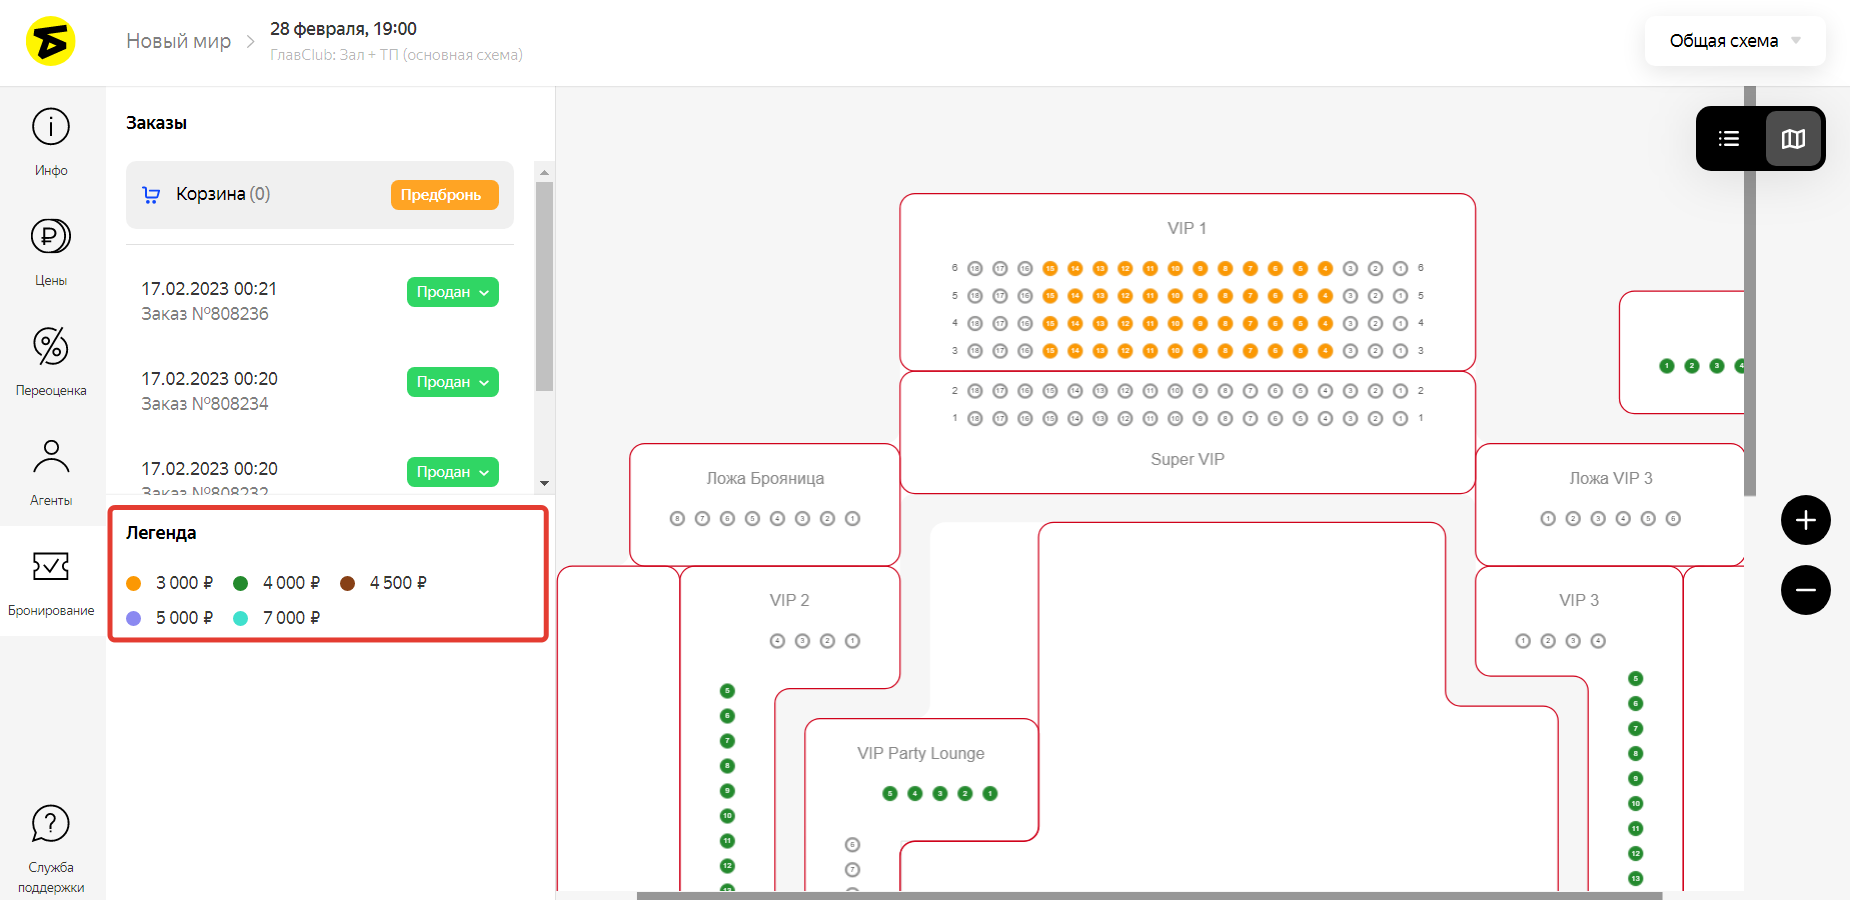Viewport: 1850px width, 900px height.
Task: Click the Заказы heading
Action: 156,123
